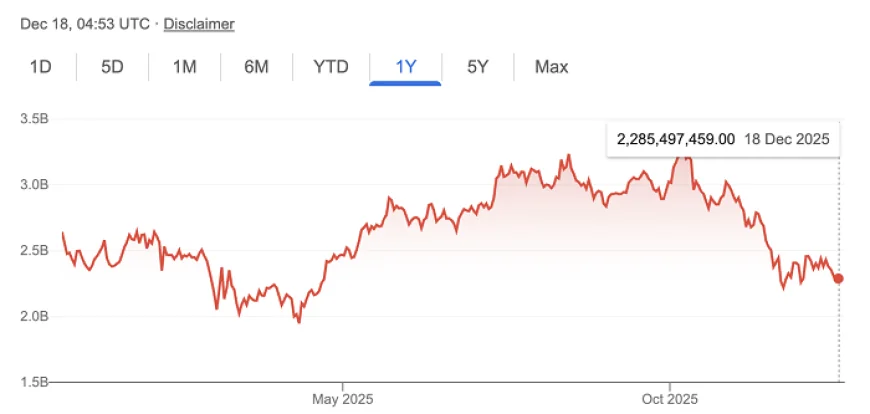
Task: Switch to the 1D range tab
Action: pos(41,67)
